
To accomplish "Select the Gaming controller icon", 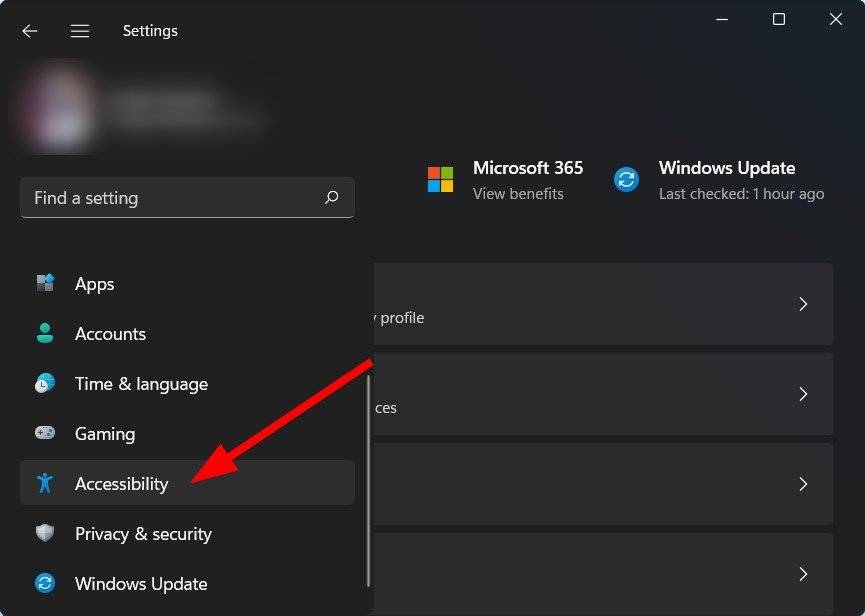I will pyautogui.click(x=46, y=434).
